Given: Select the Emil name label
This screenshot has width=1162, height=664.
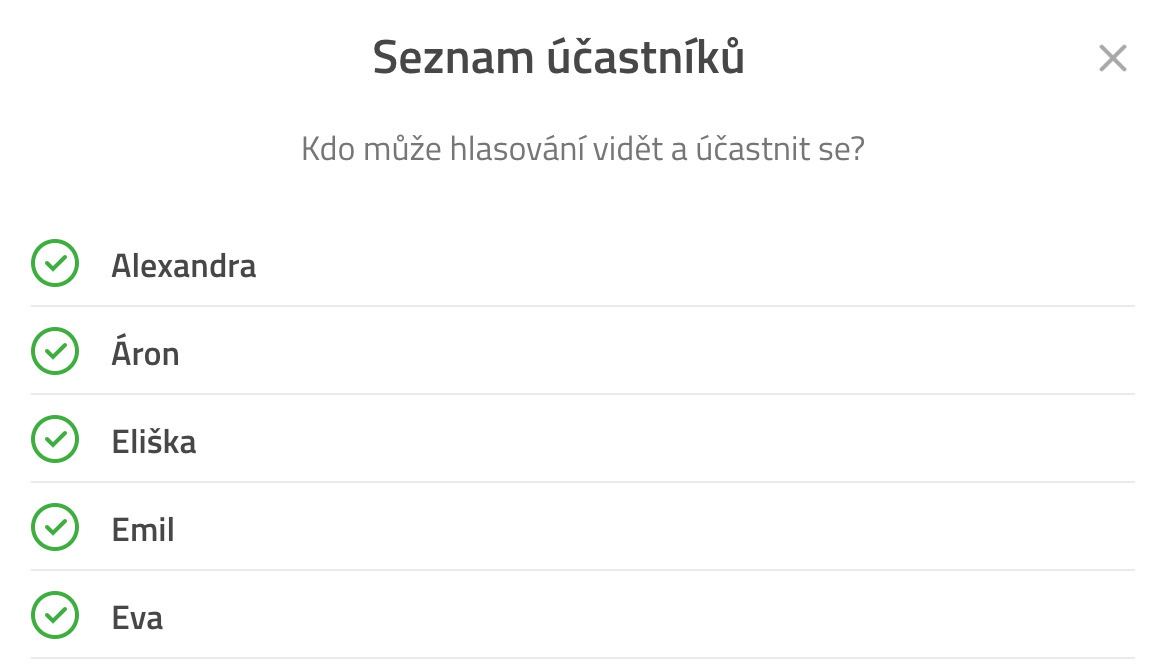Looking at the screenshot, I should (143, 530).
